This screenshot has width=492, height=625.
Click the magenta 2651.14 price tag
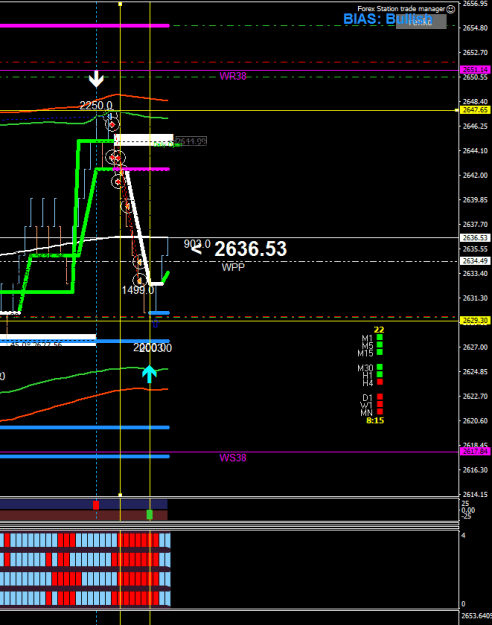[x=475, y=70]
